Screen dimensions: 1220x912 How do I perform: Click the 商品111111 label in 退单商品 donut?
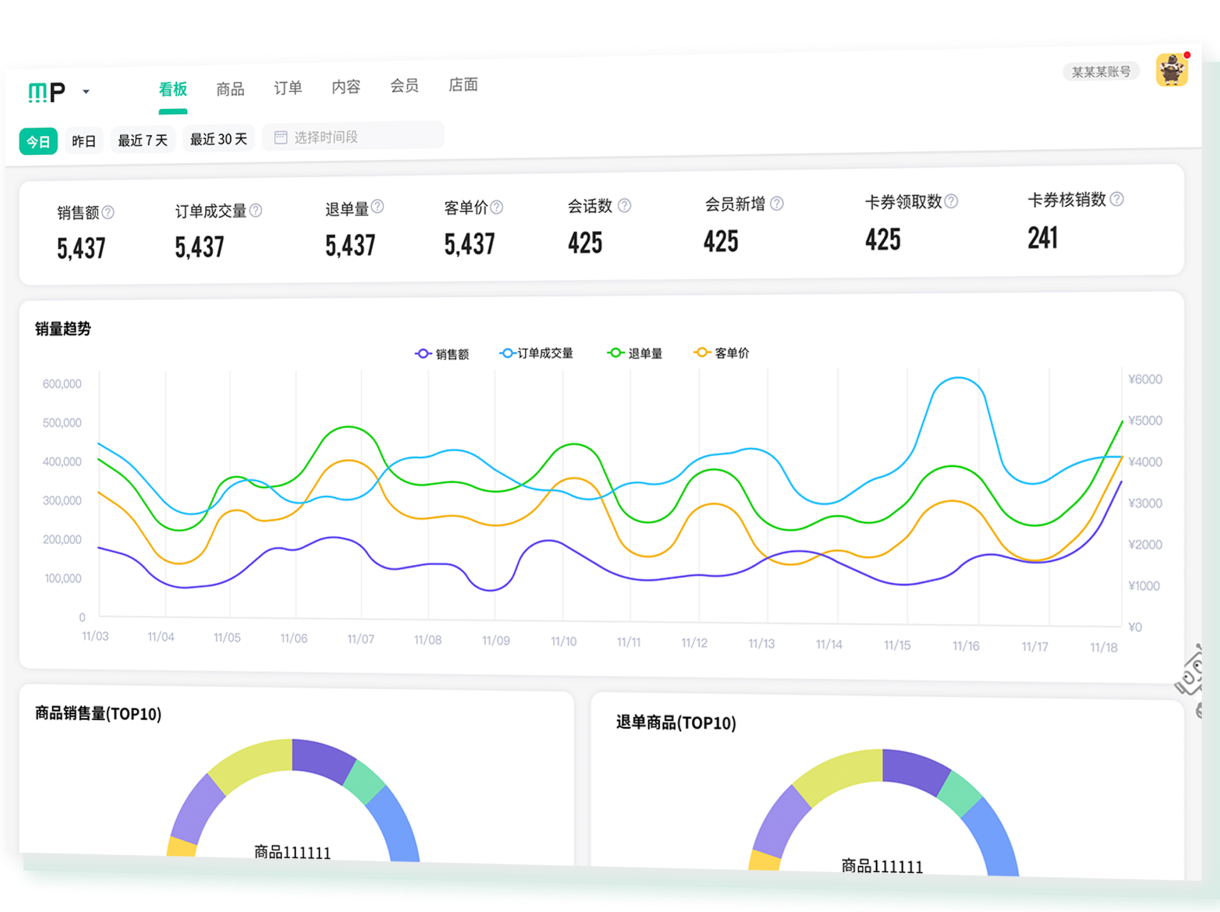tap(882, 866)
